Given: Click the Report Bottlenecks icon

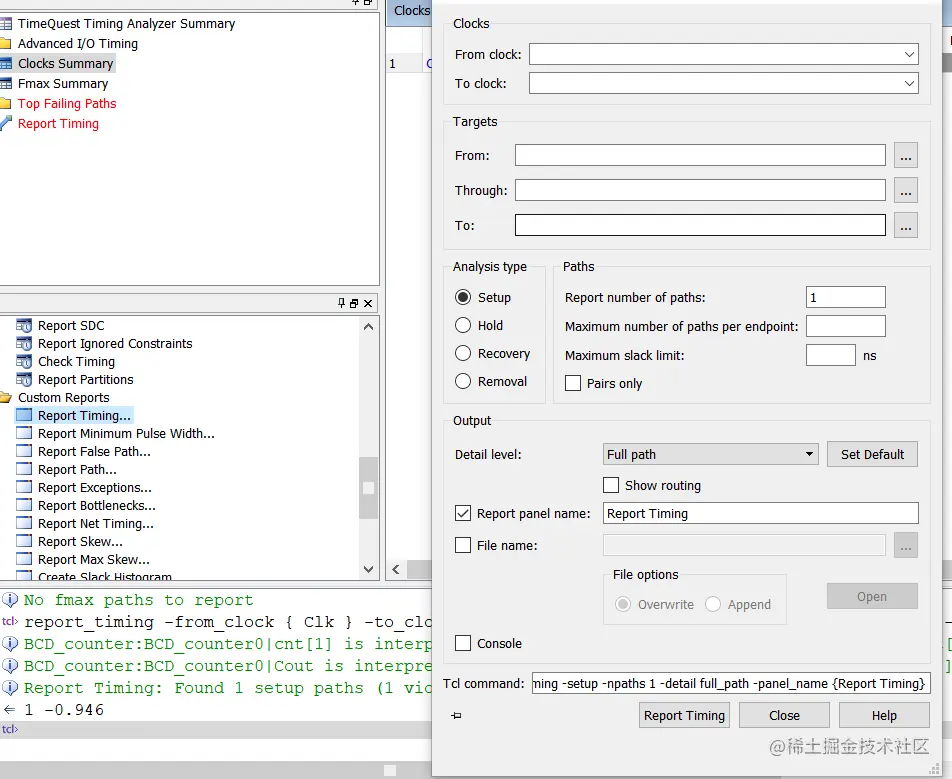Looking at the screenshot, I should 24,506.
